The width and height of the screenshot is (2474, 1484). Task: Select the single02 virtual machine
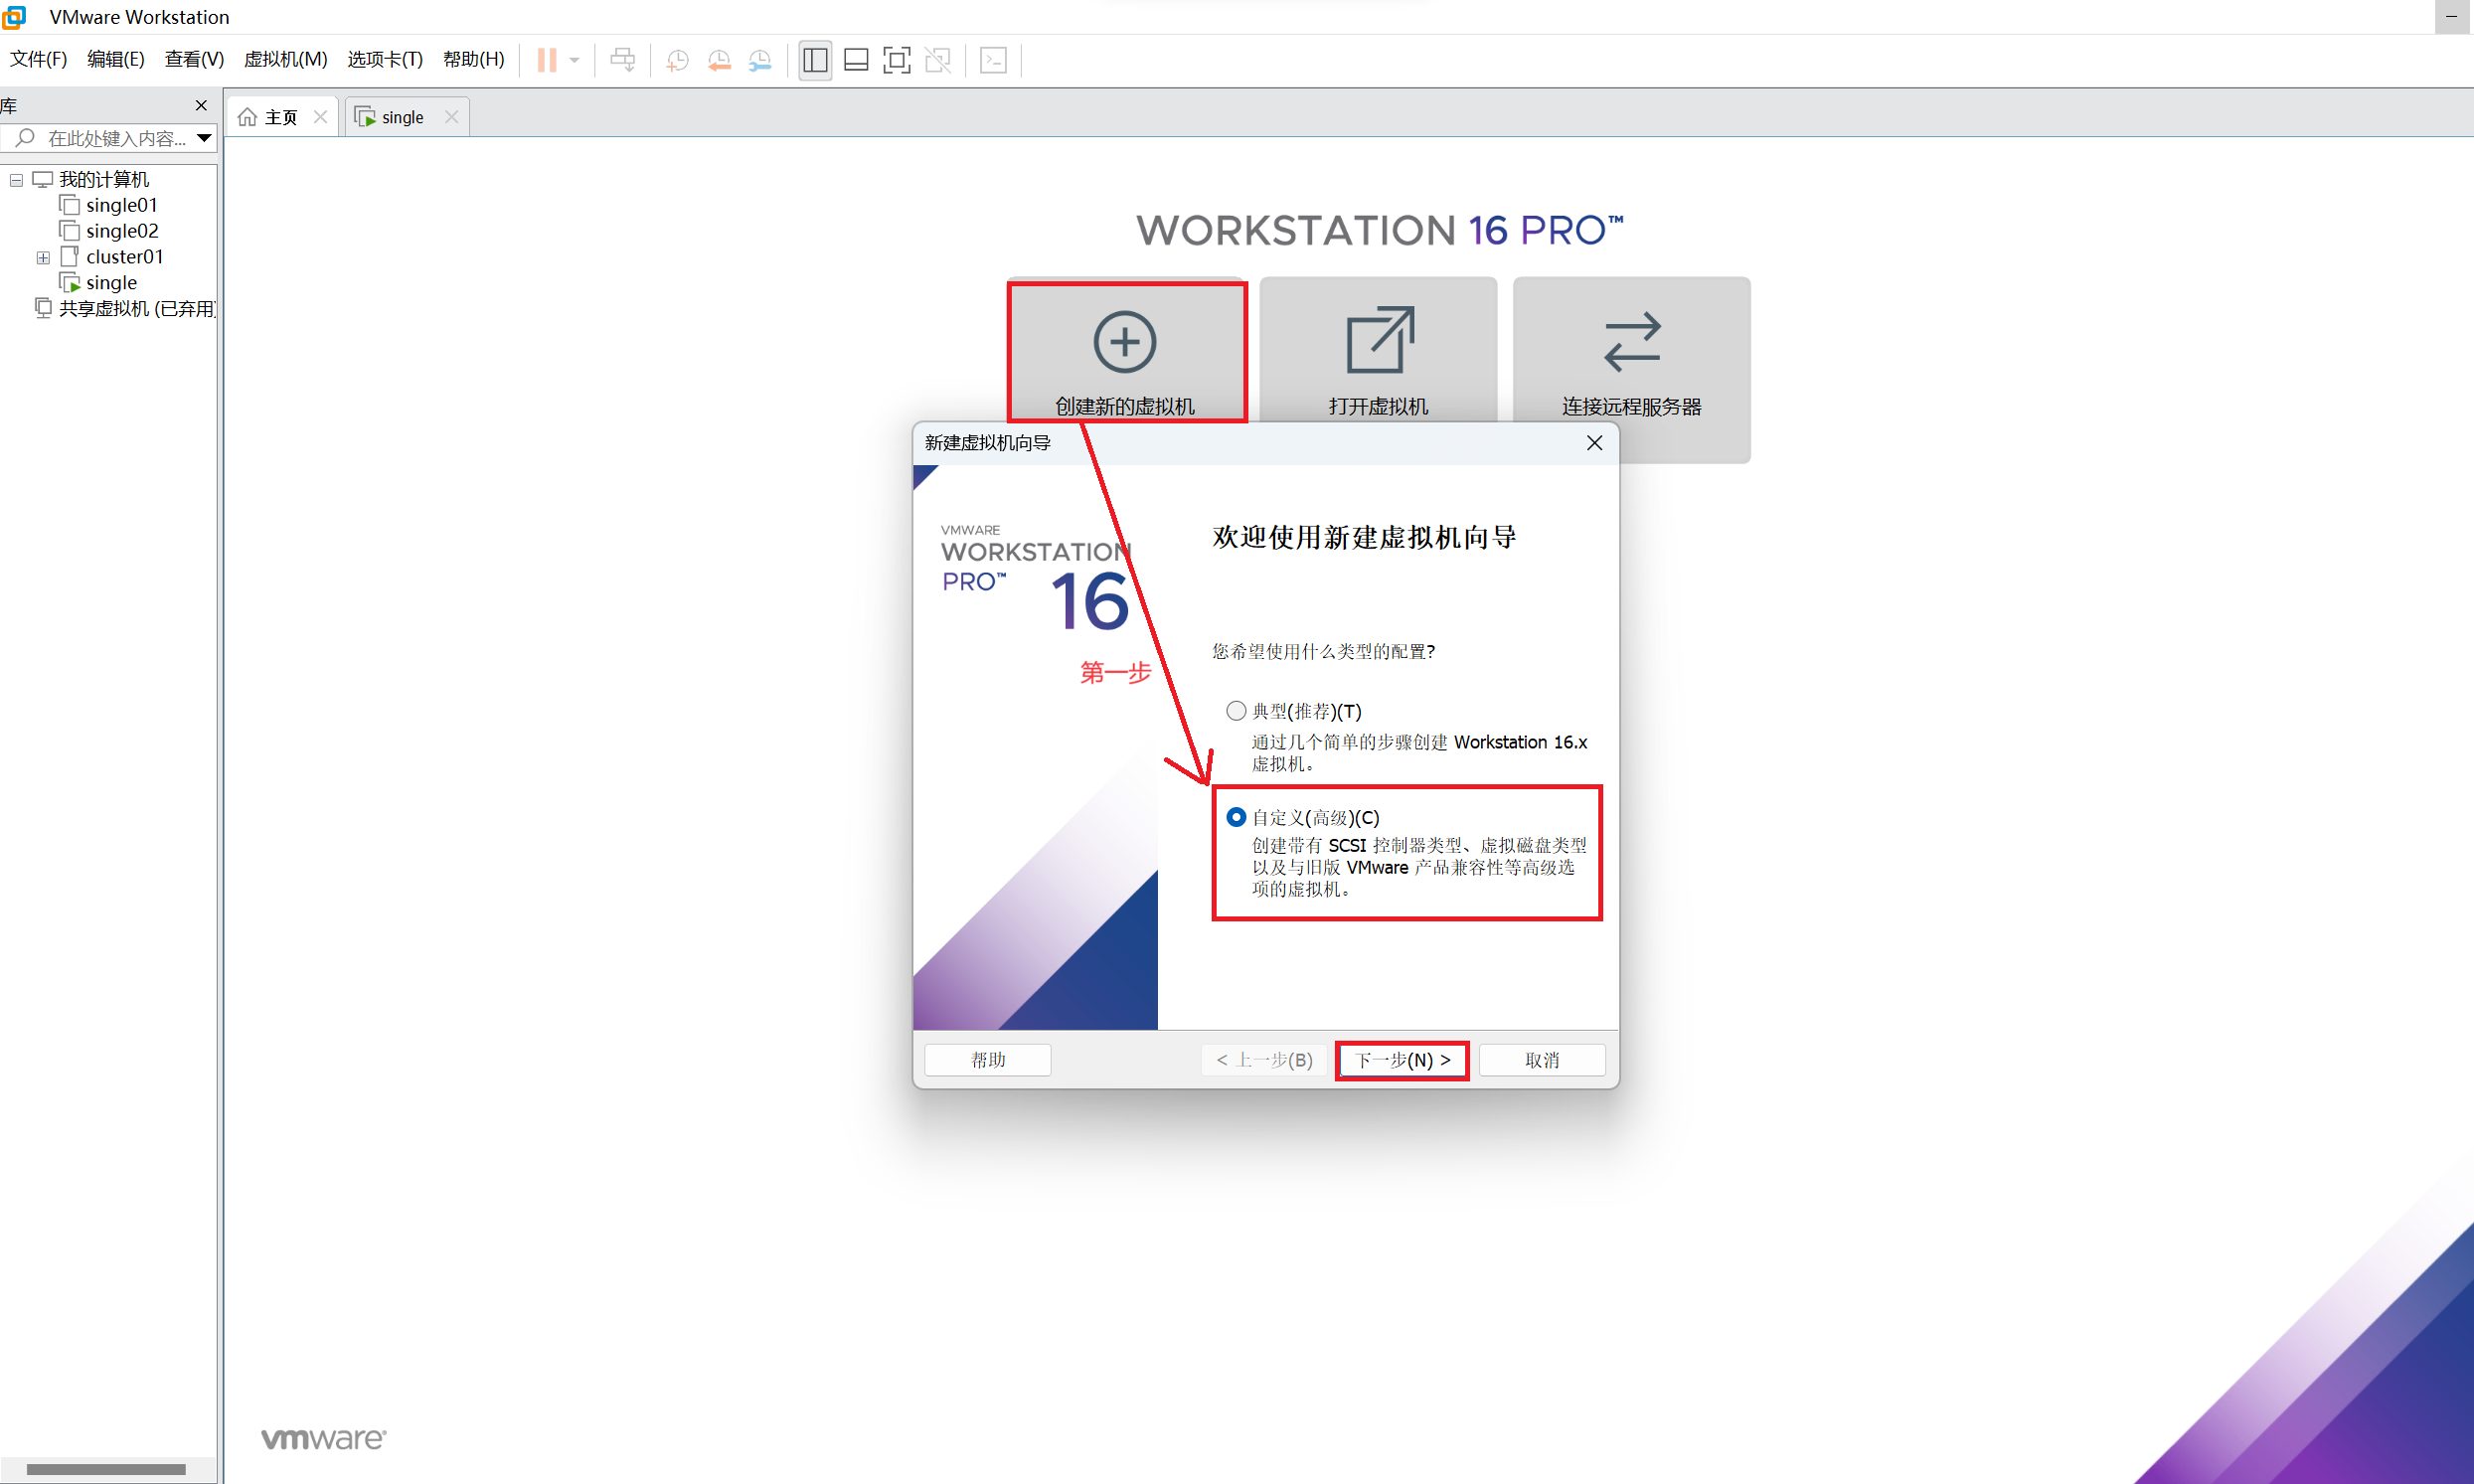tap(121, 231)
